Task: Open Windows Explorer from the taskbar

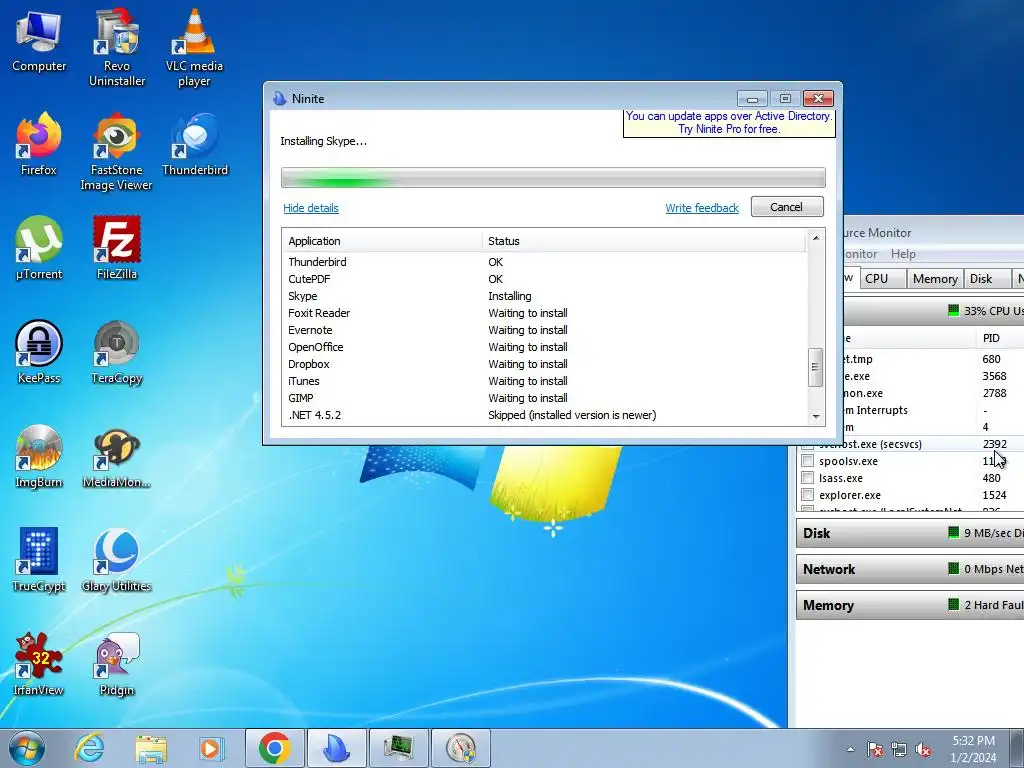Action: (x=151, y=748)
